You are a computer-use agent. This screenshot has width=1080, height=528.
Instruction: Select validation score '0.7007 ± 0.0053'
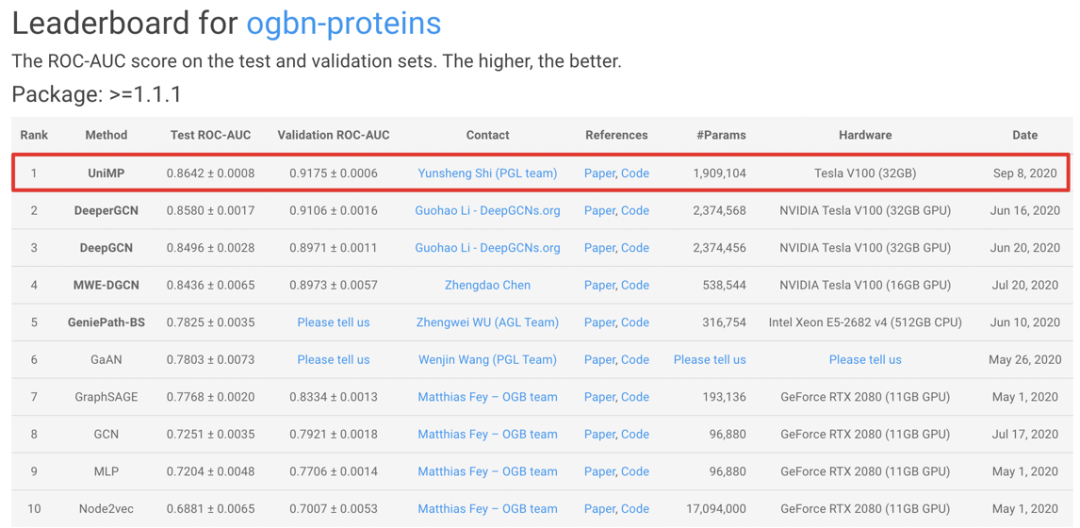click(333, 509)
